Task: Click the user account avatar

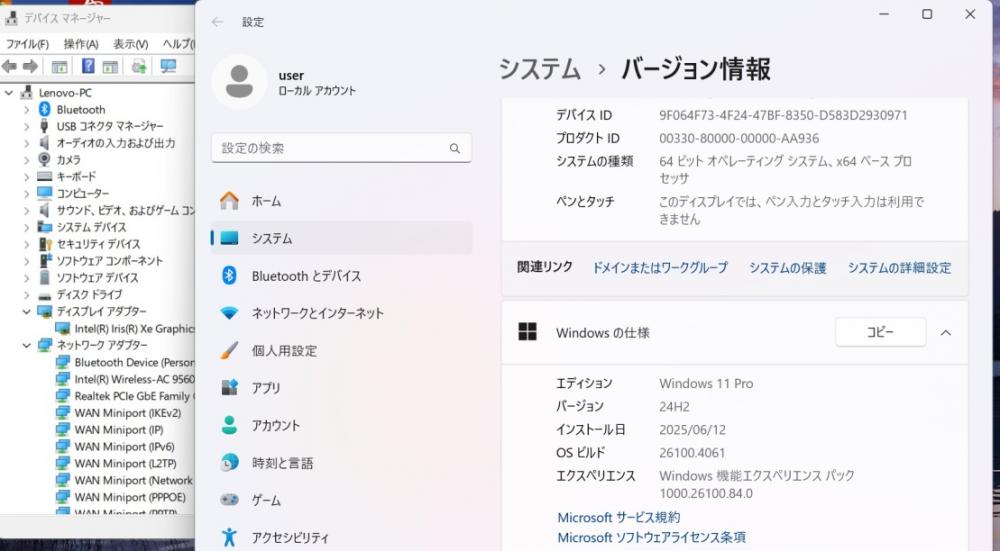Action: [x=239, y=82]
